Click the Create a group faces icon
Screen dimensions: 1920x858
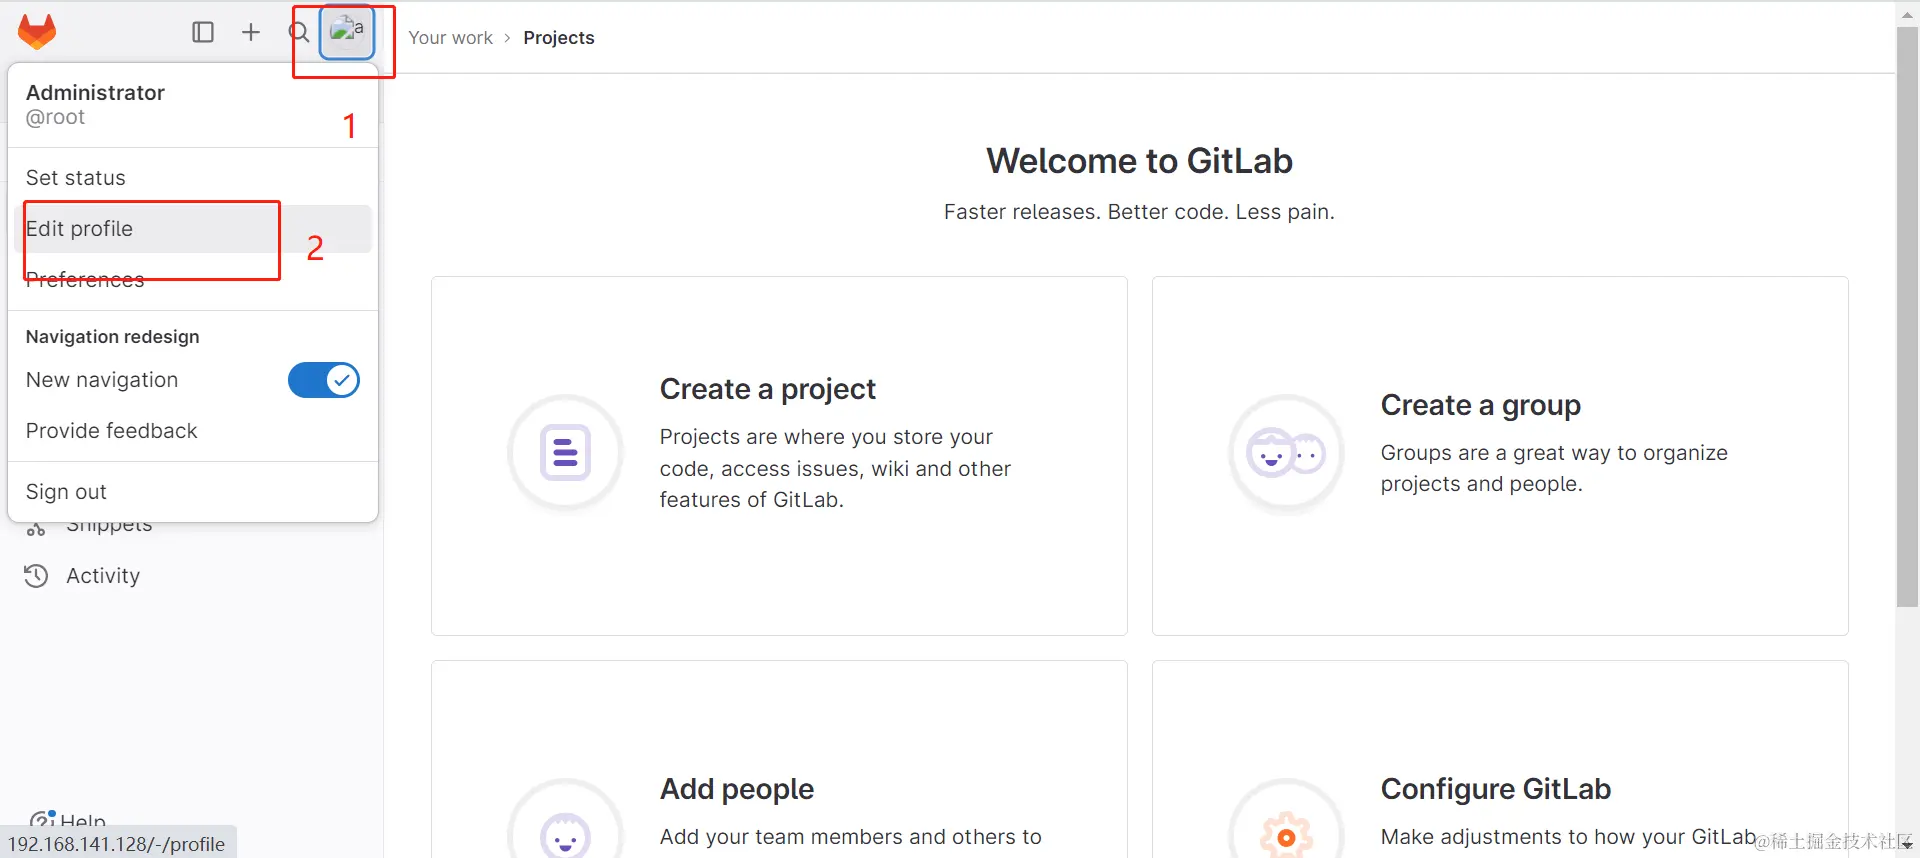coord(1286,454)
